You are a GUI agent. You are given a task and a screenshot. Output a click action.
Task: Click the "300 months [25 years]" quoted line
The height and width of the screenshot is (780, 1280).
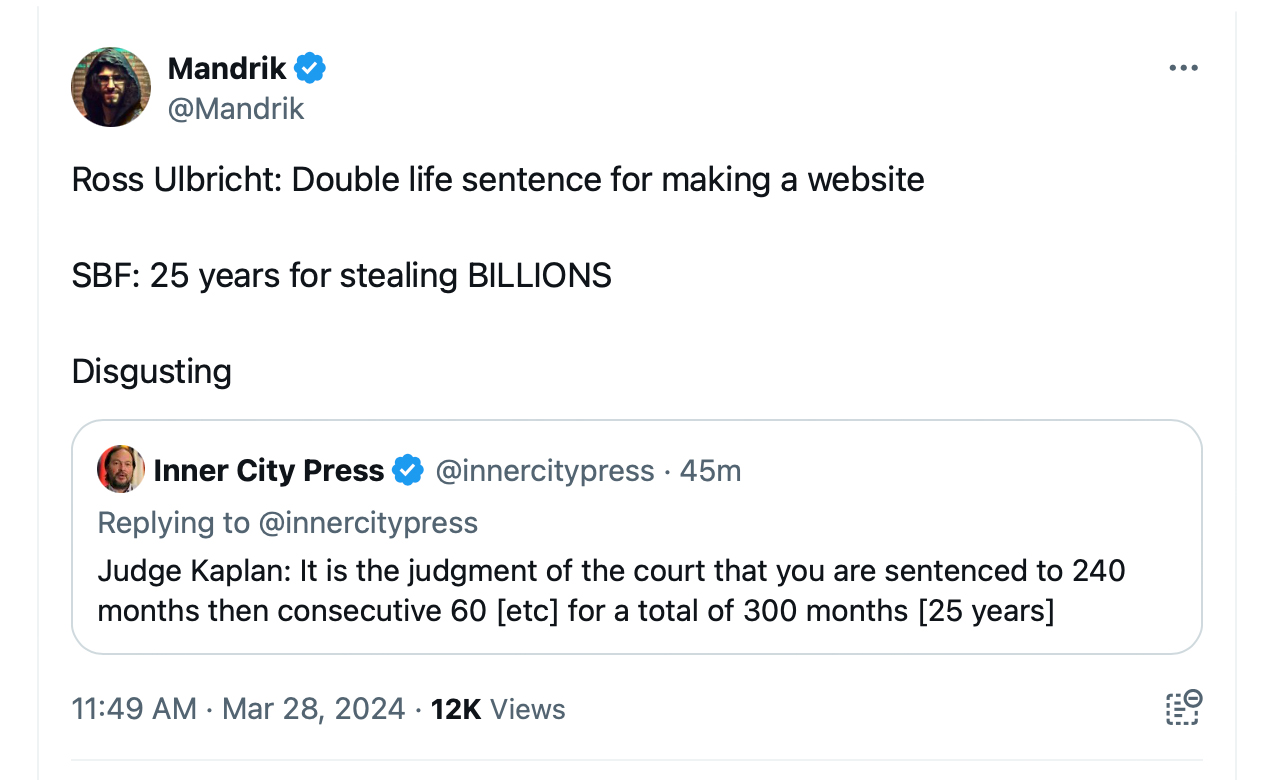click(x=898, y=610)
